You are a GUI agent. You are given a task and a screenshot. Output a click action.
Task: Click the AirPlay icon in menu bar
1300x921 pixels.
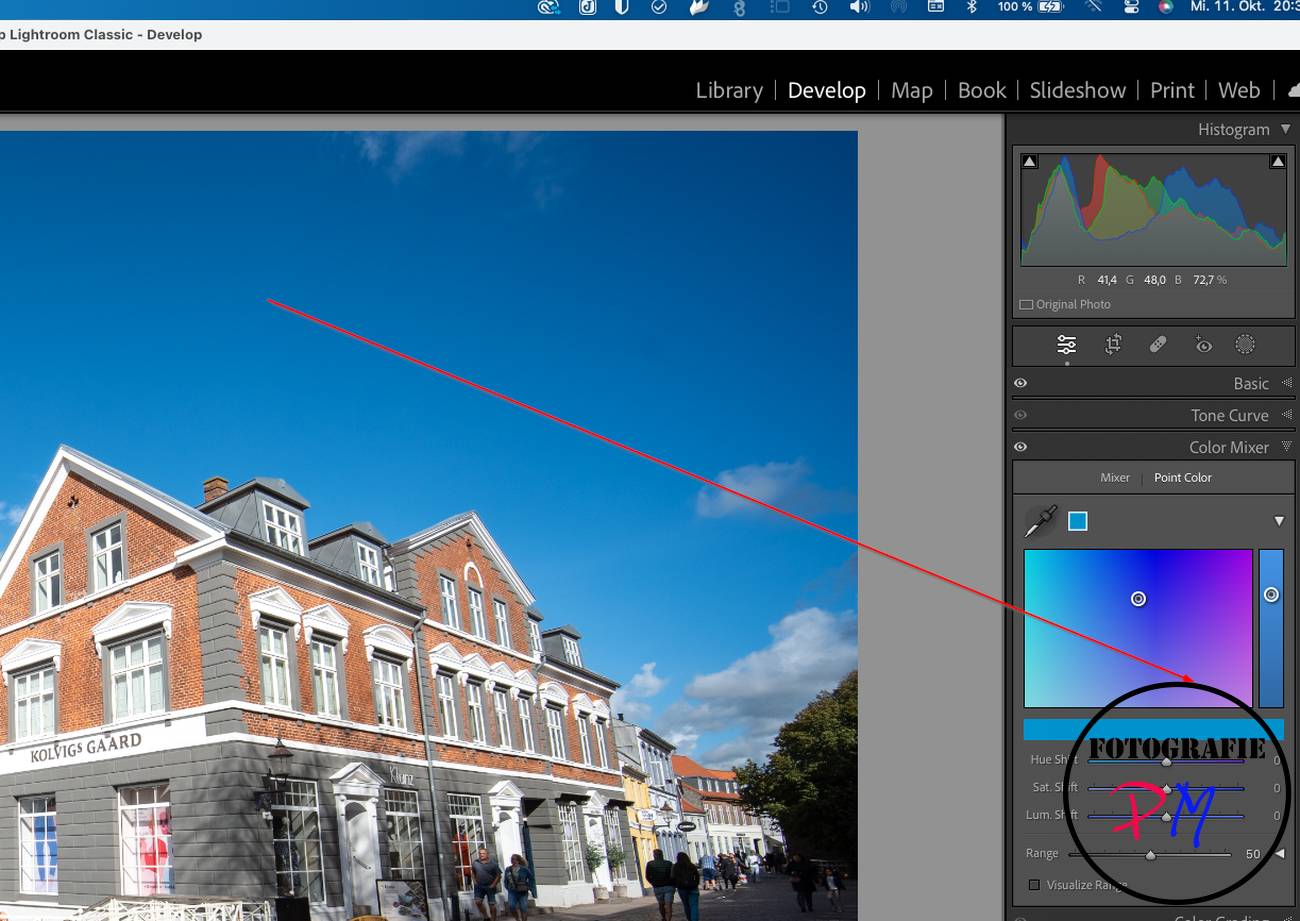(x=898, y=7)
